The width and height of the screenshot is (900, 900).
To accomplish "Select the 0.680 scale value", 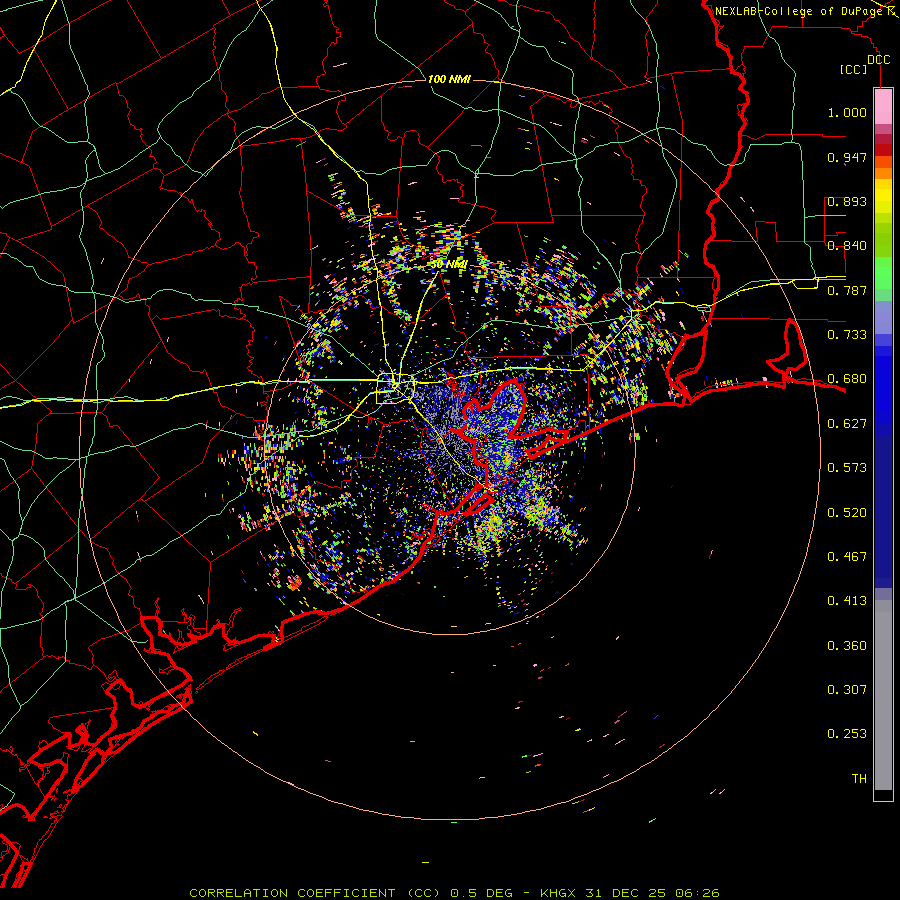I will pyautogui.click(x=847, y=379).
